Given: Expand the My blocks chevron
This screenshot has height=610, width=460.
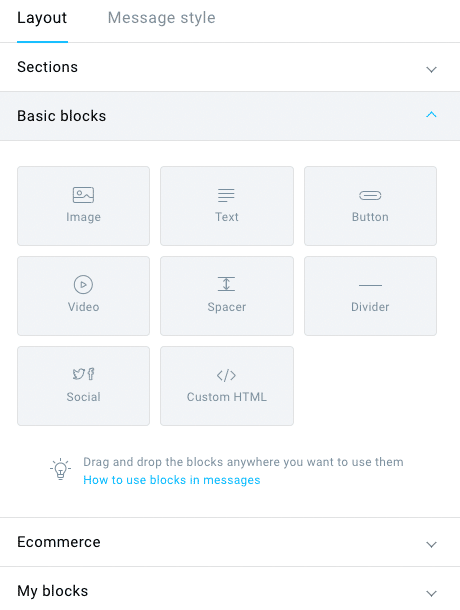Looking at the screenshot, I should [x=431, y=593].
